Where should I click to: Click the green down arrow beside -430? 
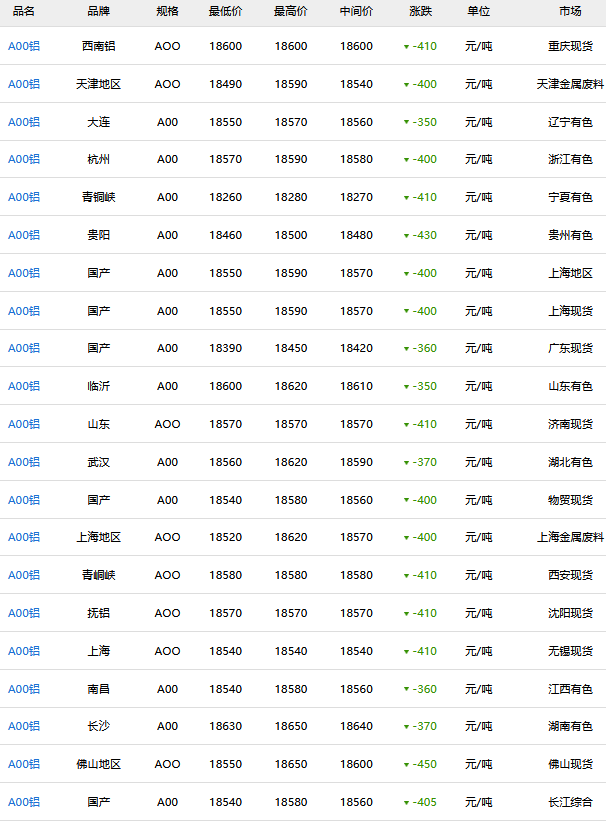[406, 236]
